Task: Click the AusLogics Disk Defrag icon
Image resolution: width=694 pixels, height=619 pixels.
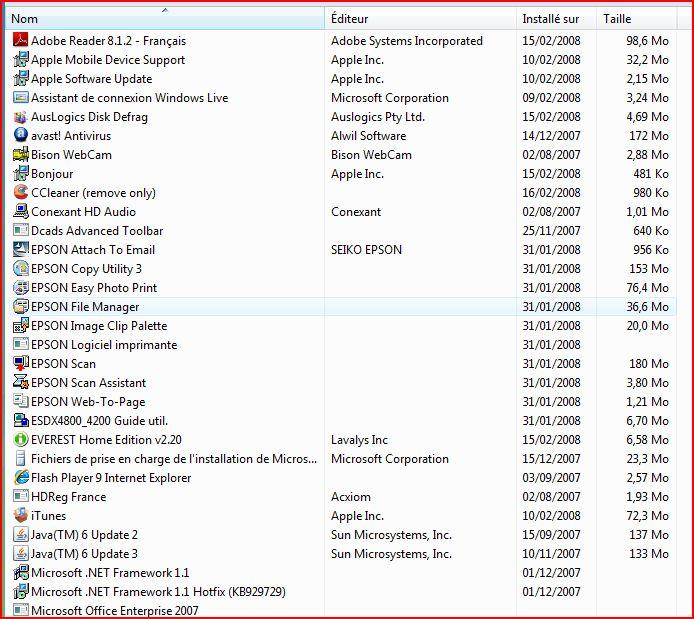Action: tap(20, 116)
